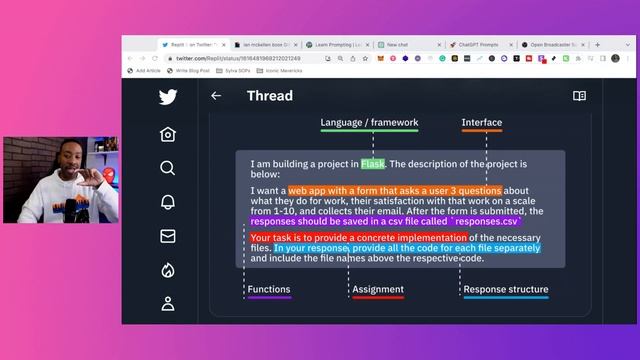This screenshot has width=640, height=360.
Task: Click the zoom magnifier in address bar
Action: (340, 59)
